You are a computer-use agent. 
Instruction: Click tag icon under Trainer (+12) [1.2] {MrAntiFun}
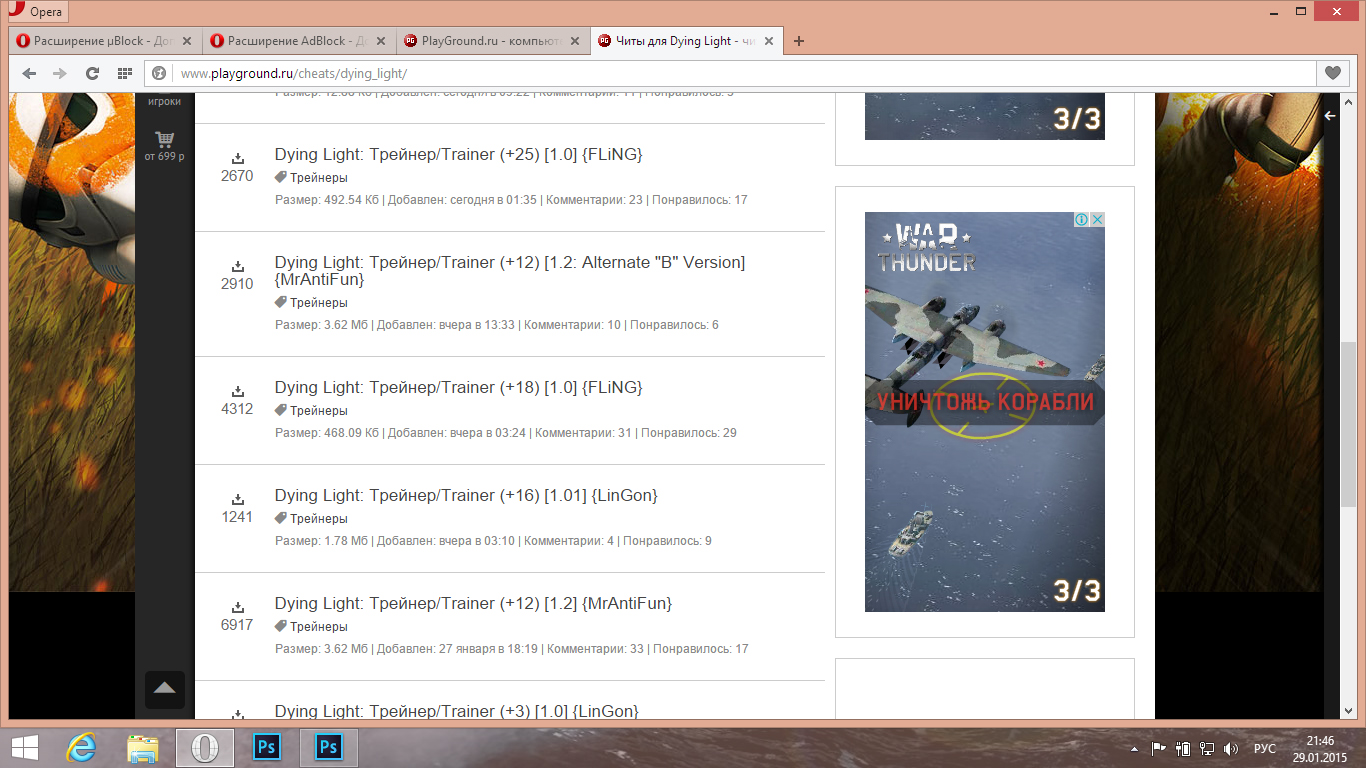281,626
